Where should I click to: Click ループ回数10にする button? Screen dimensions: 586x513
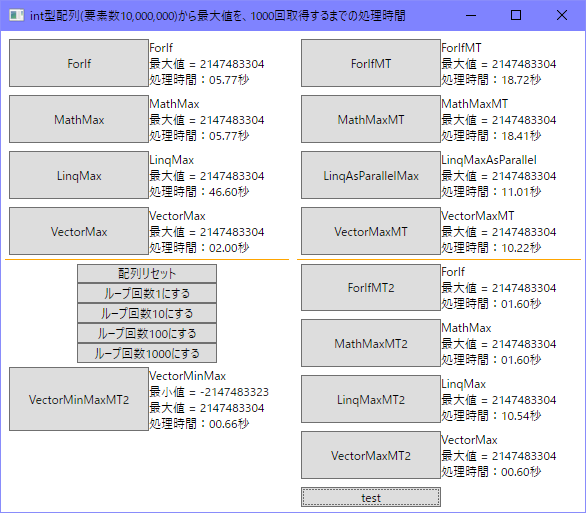[x=147, y=313]
